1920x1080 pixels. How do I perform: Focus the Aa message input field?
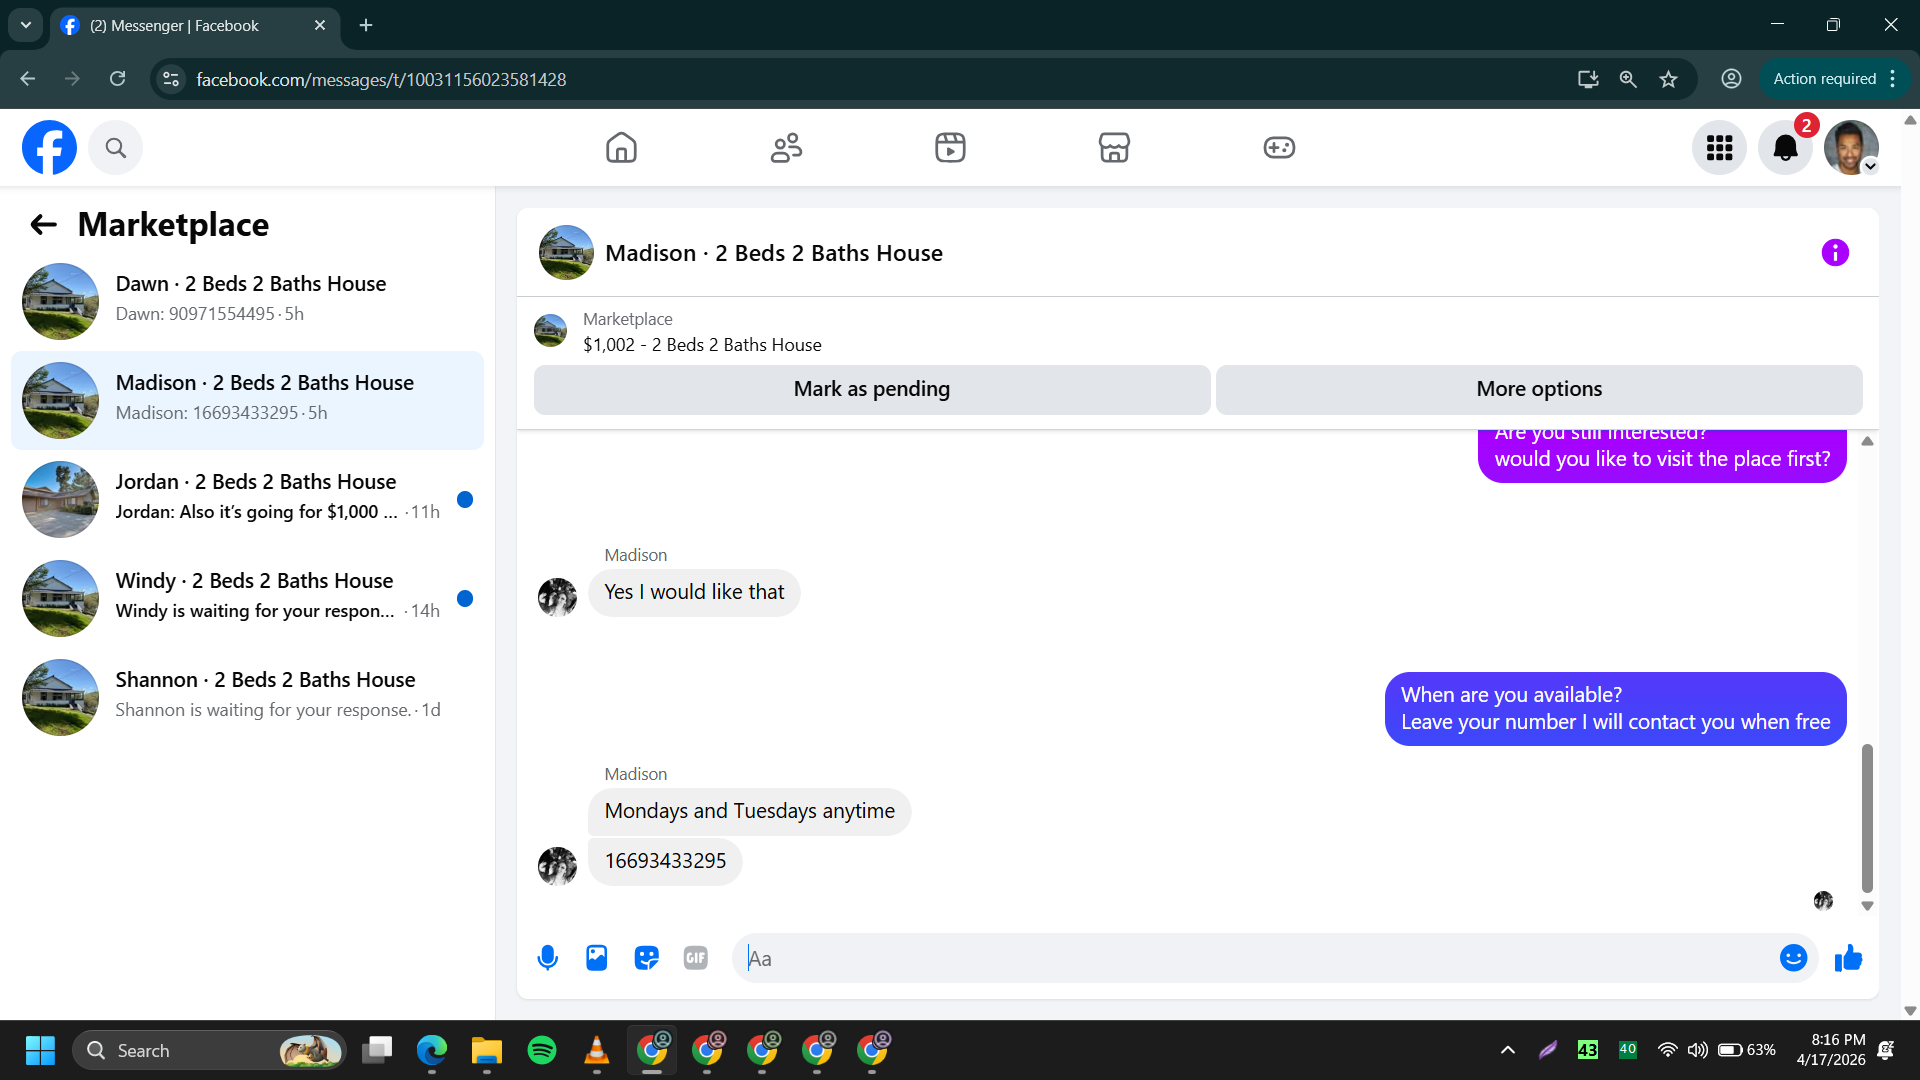coord(1260,958)
